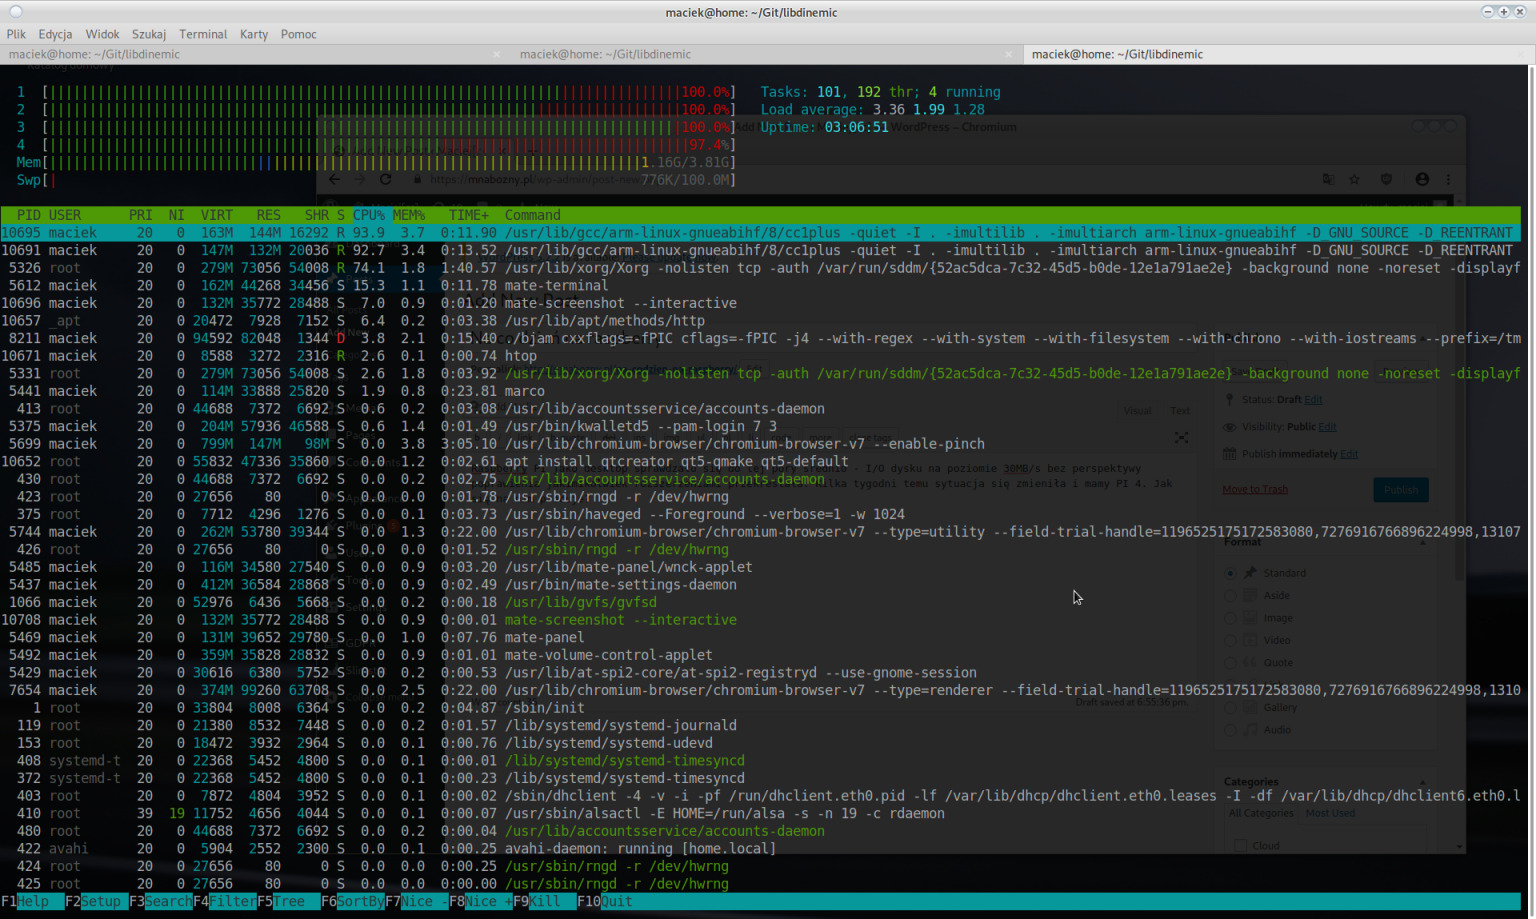Click Edit link next to Visibility: Public
The height and width of the screenshot is (919, 1536).
click(1327, 426)
